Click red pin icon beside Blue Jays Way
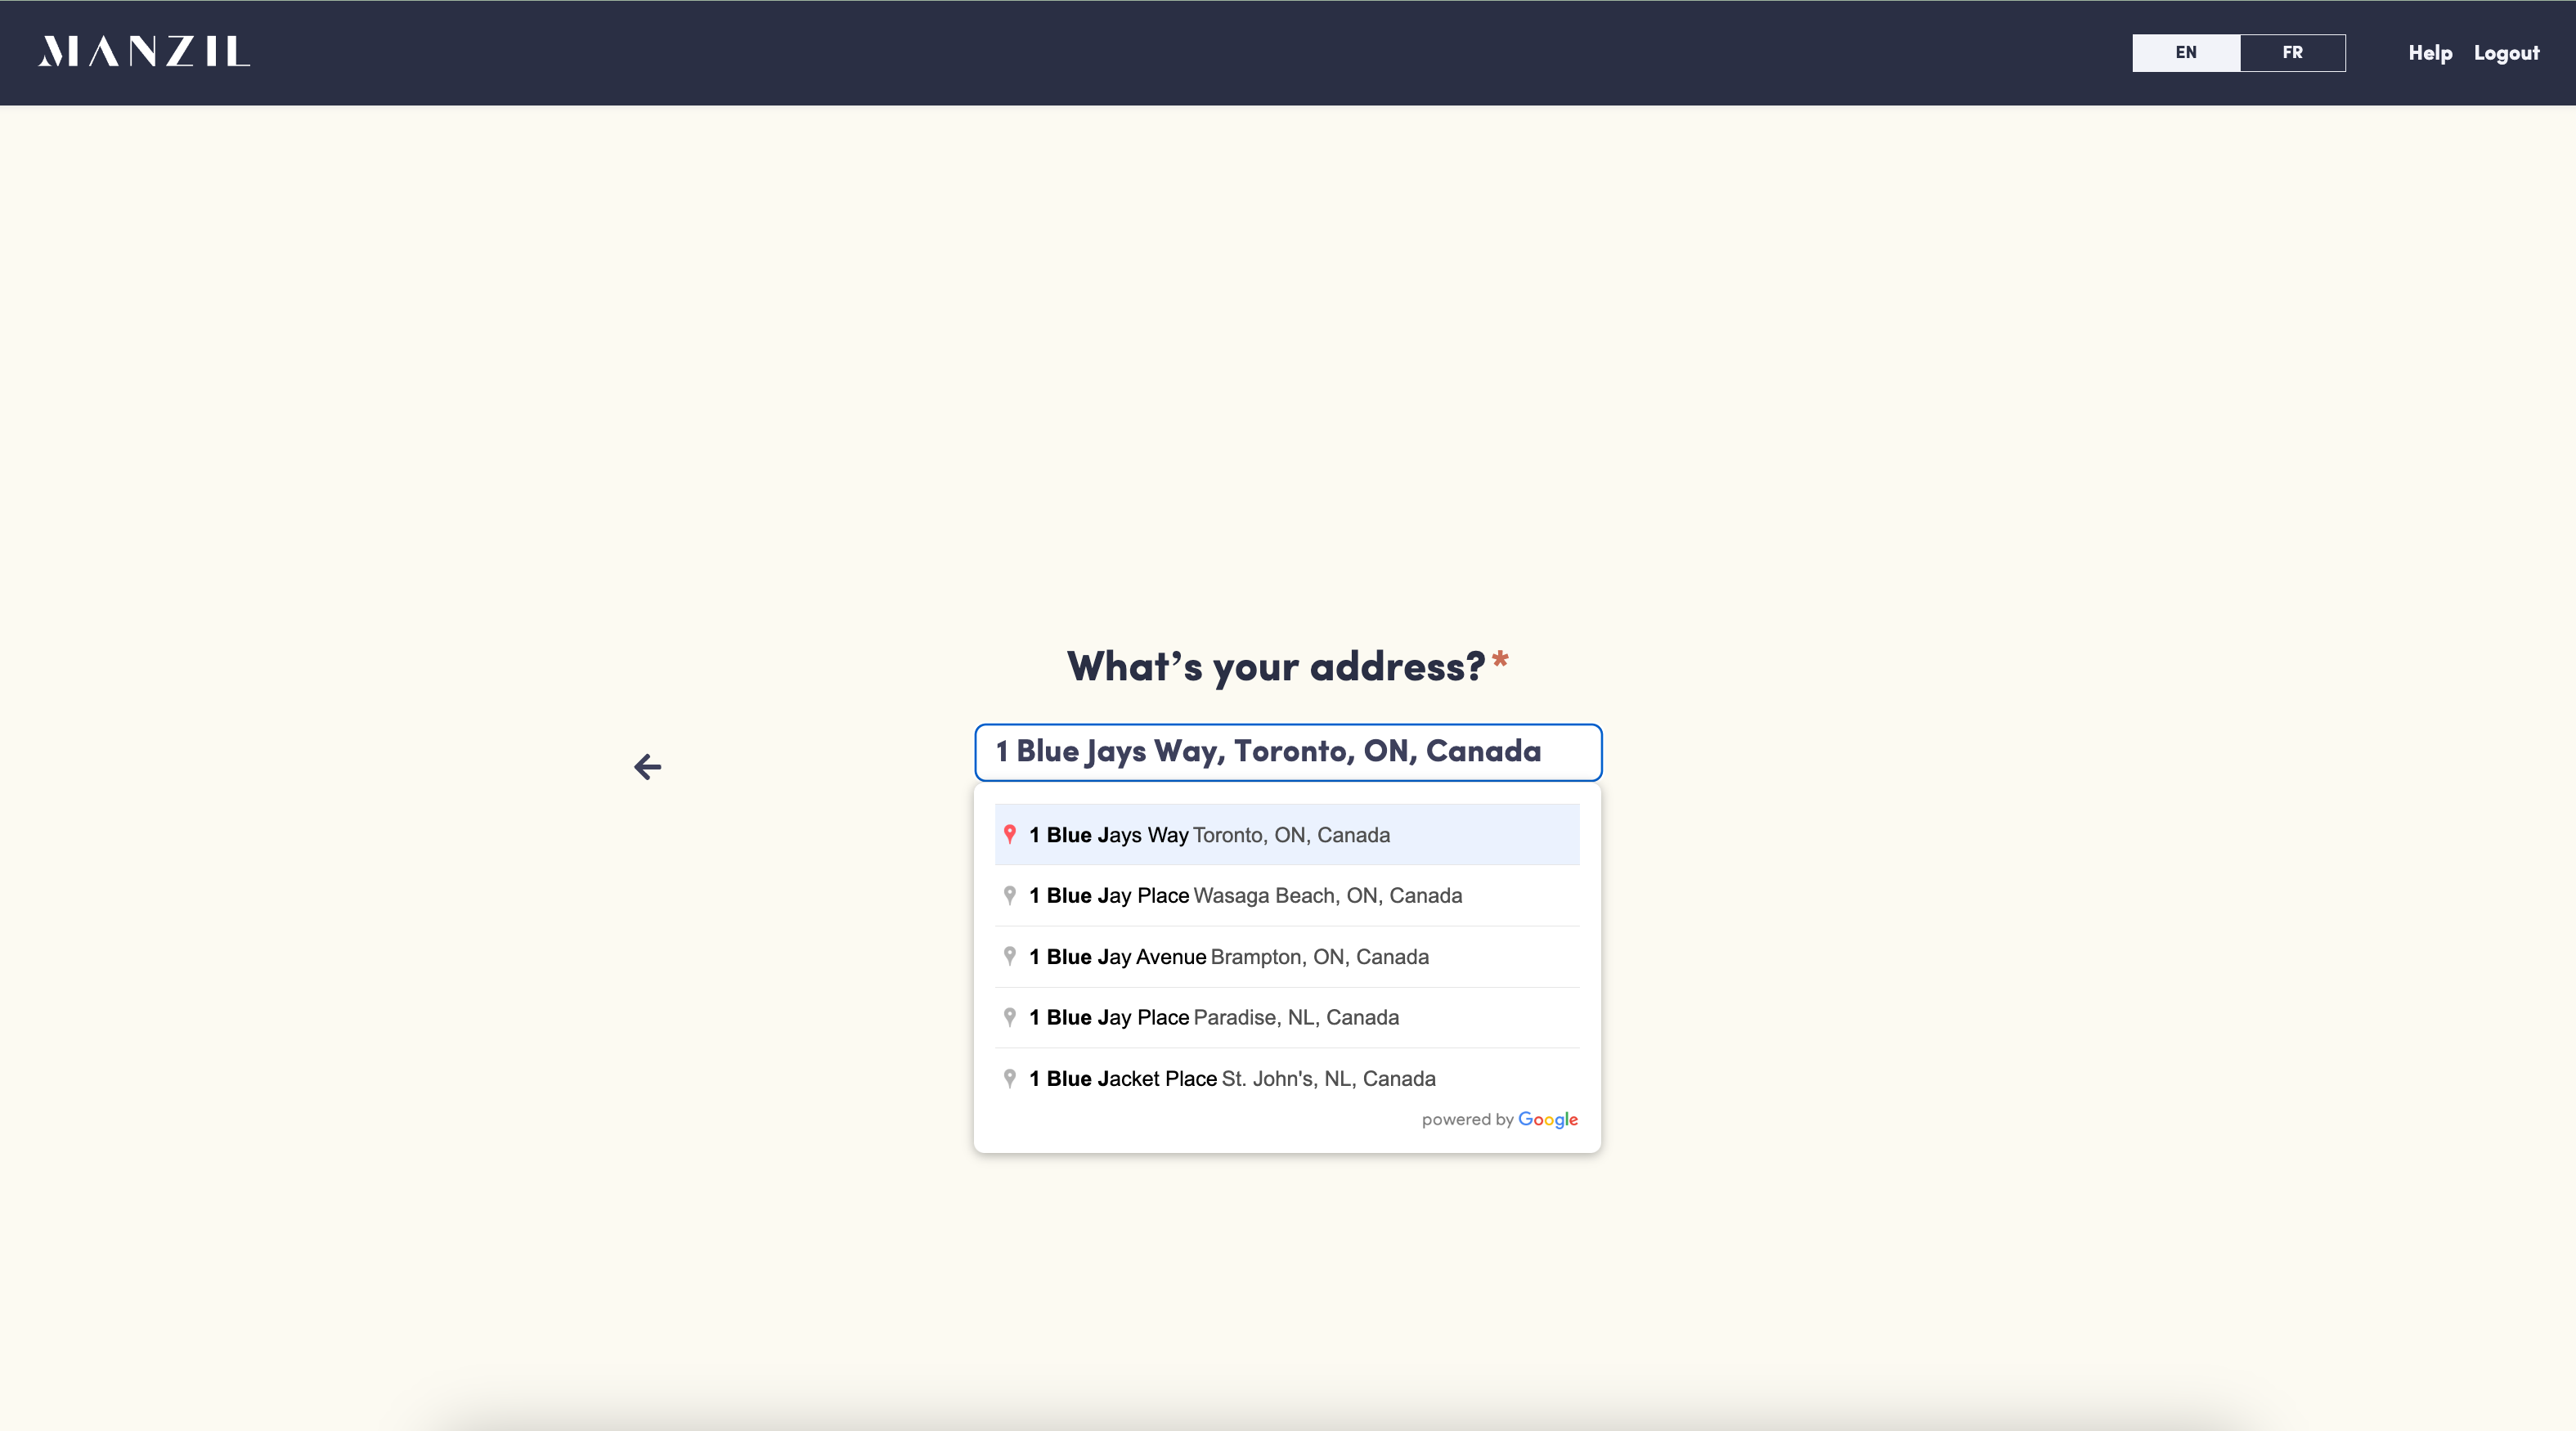The image size is (2576, 1431). pyautogui.click(x=1009, y=834)
